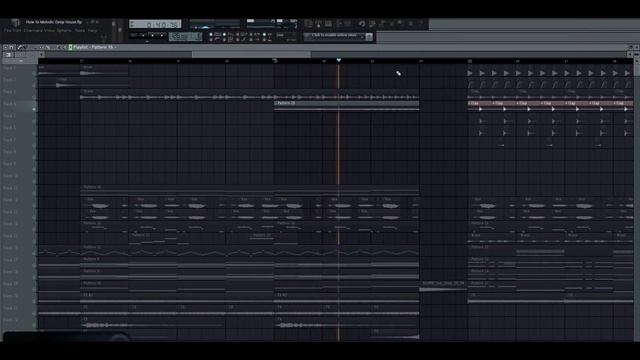Toggle mute dot for Track 9
Screen dimensions: 640x360
pyautogui.click(x=34, y=169)
